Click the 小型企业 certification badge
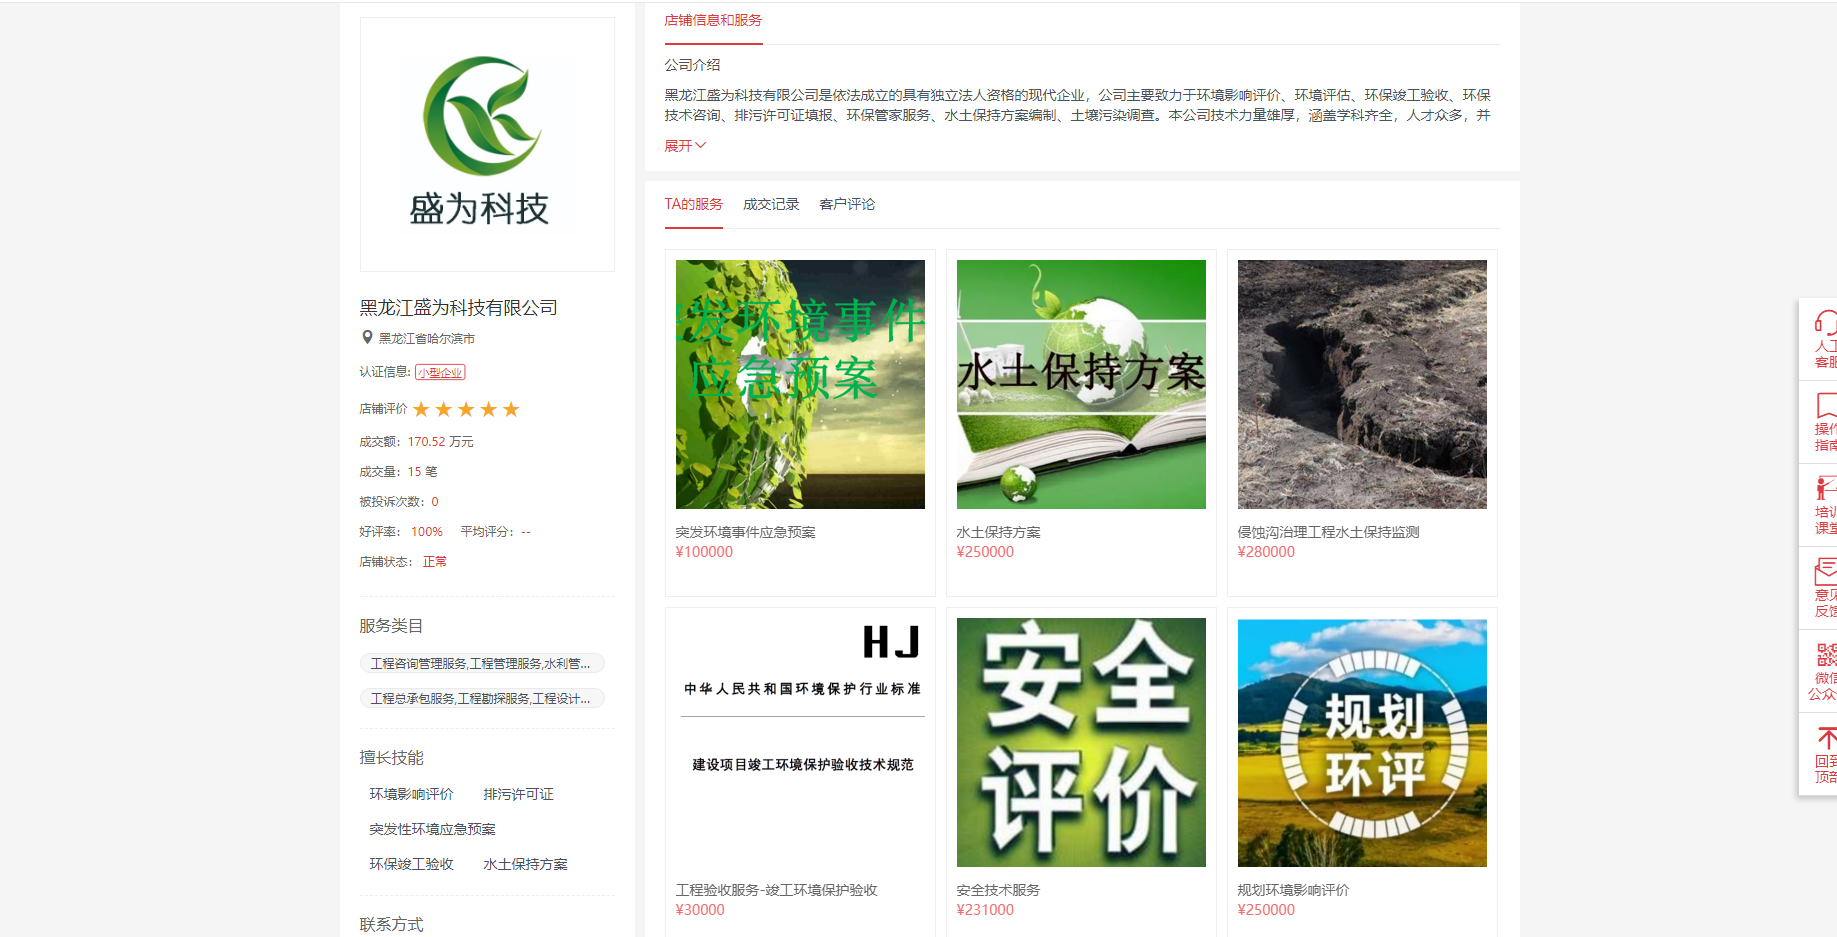 pyautogui.click(x=440, y=372)
